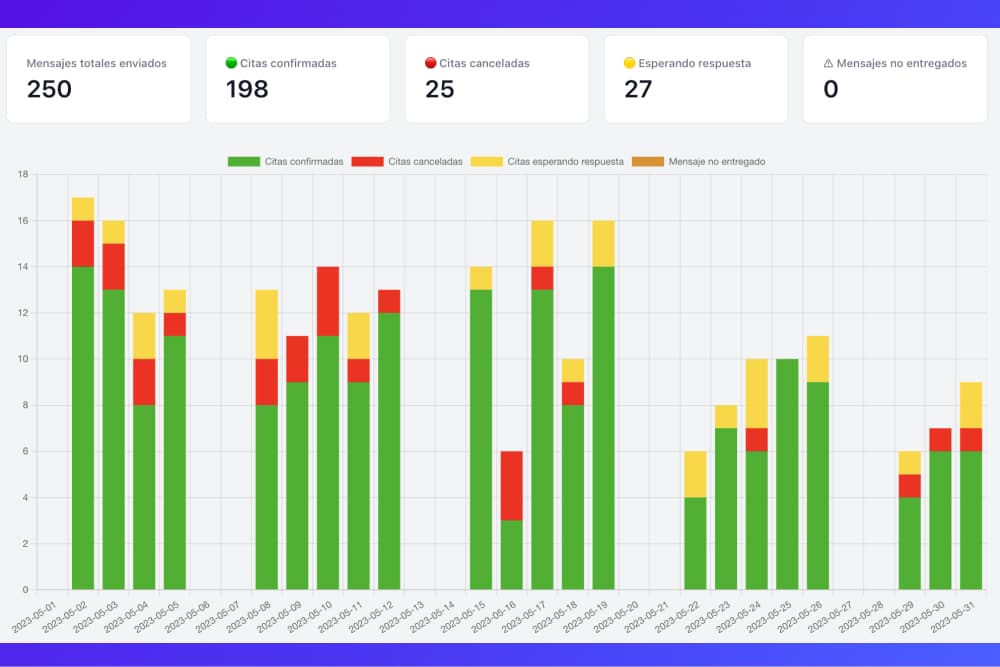This screenshot has width=1000, height=667.
Task: Click the yellow segment of the 2023-05-19 bar
Action: click(x=603, y=244)
